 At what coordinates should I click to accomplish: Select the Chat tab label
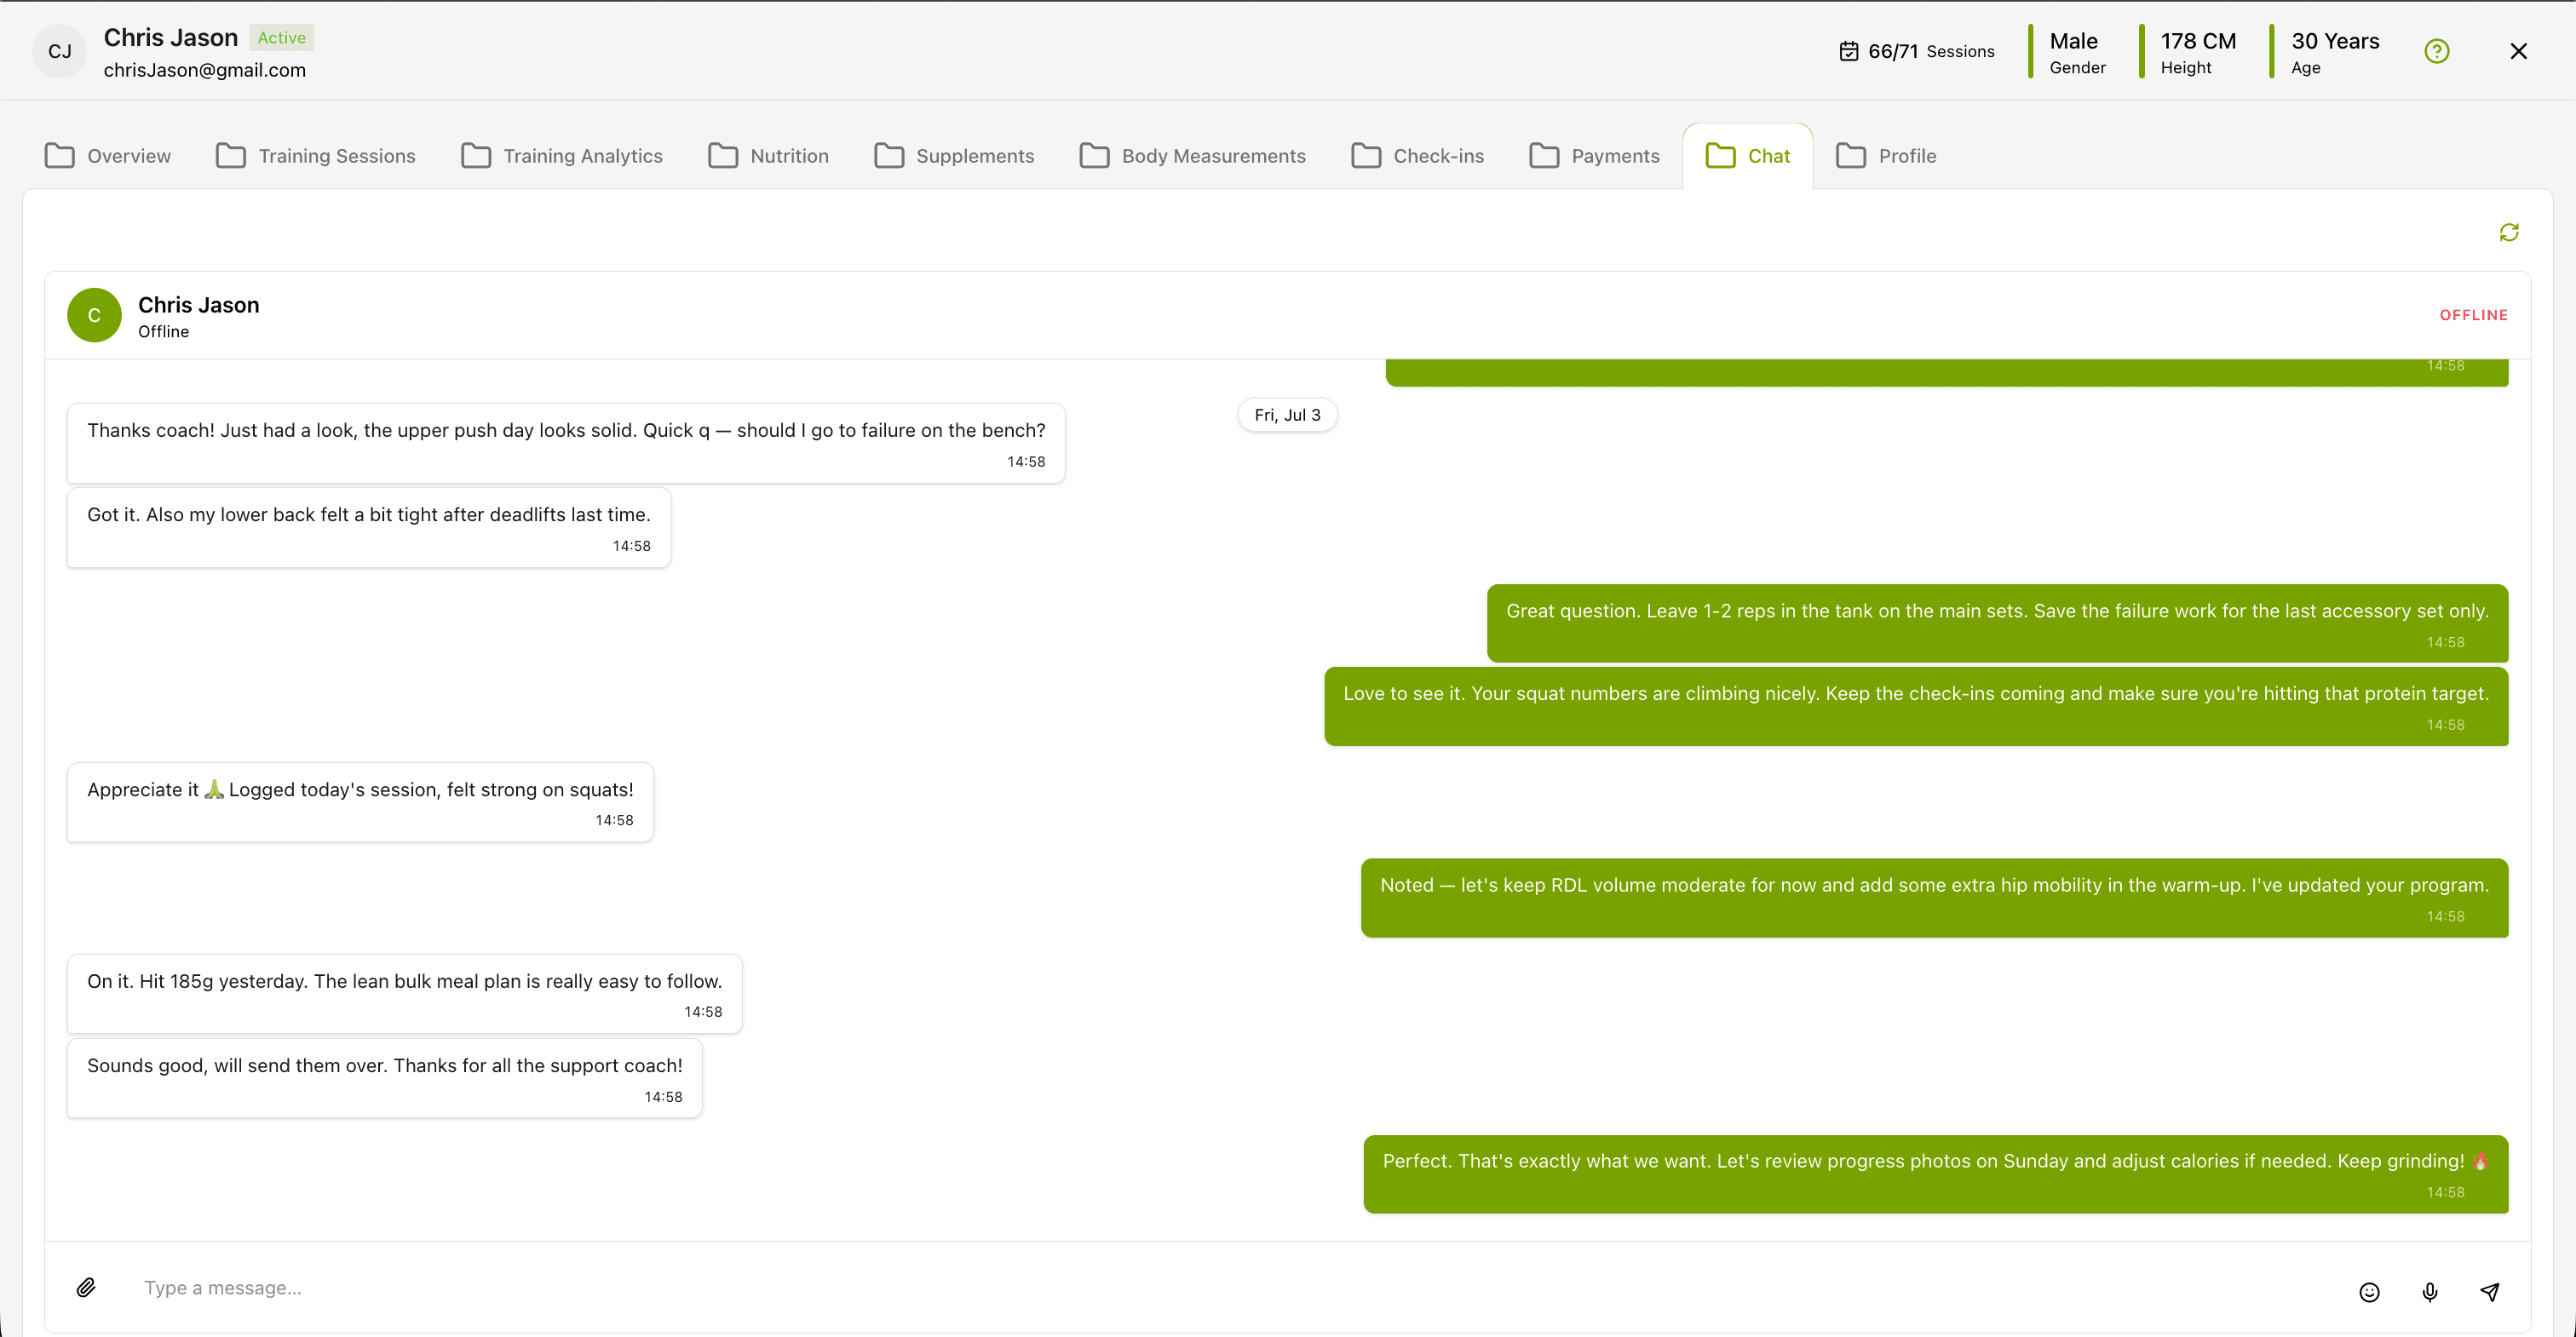pyautogui.click(x=1769, y=156)
